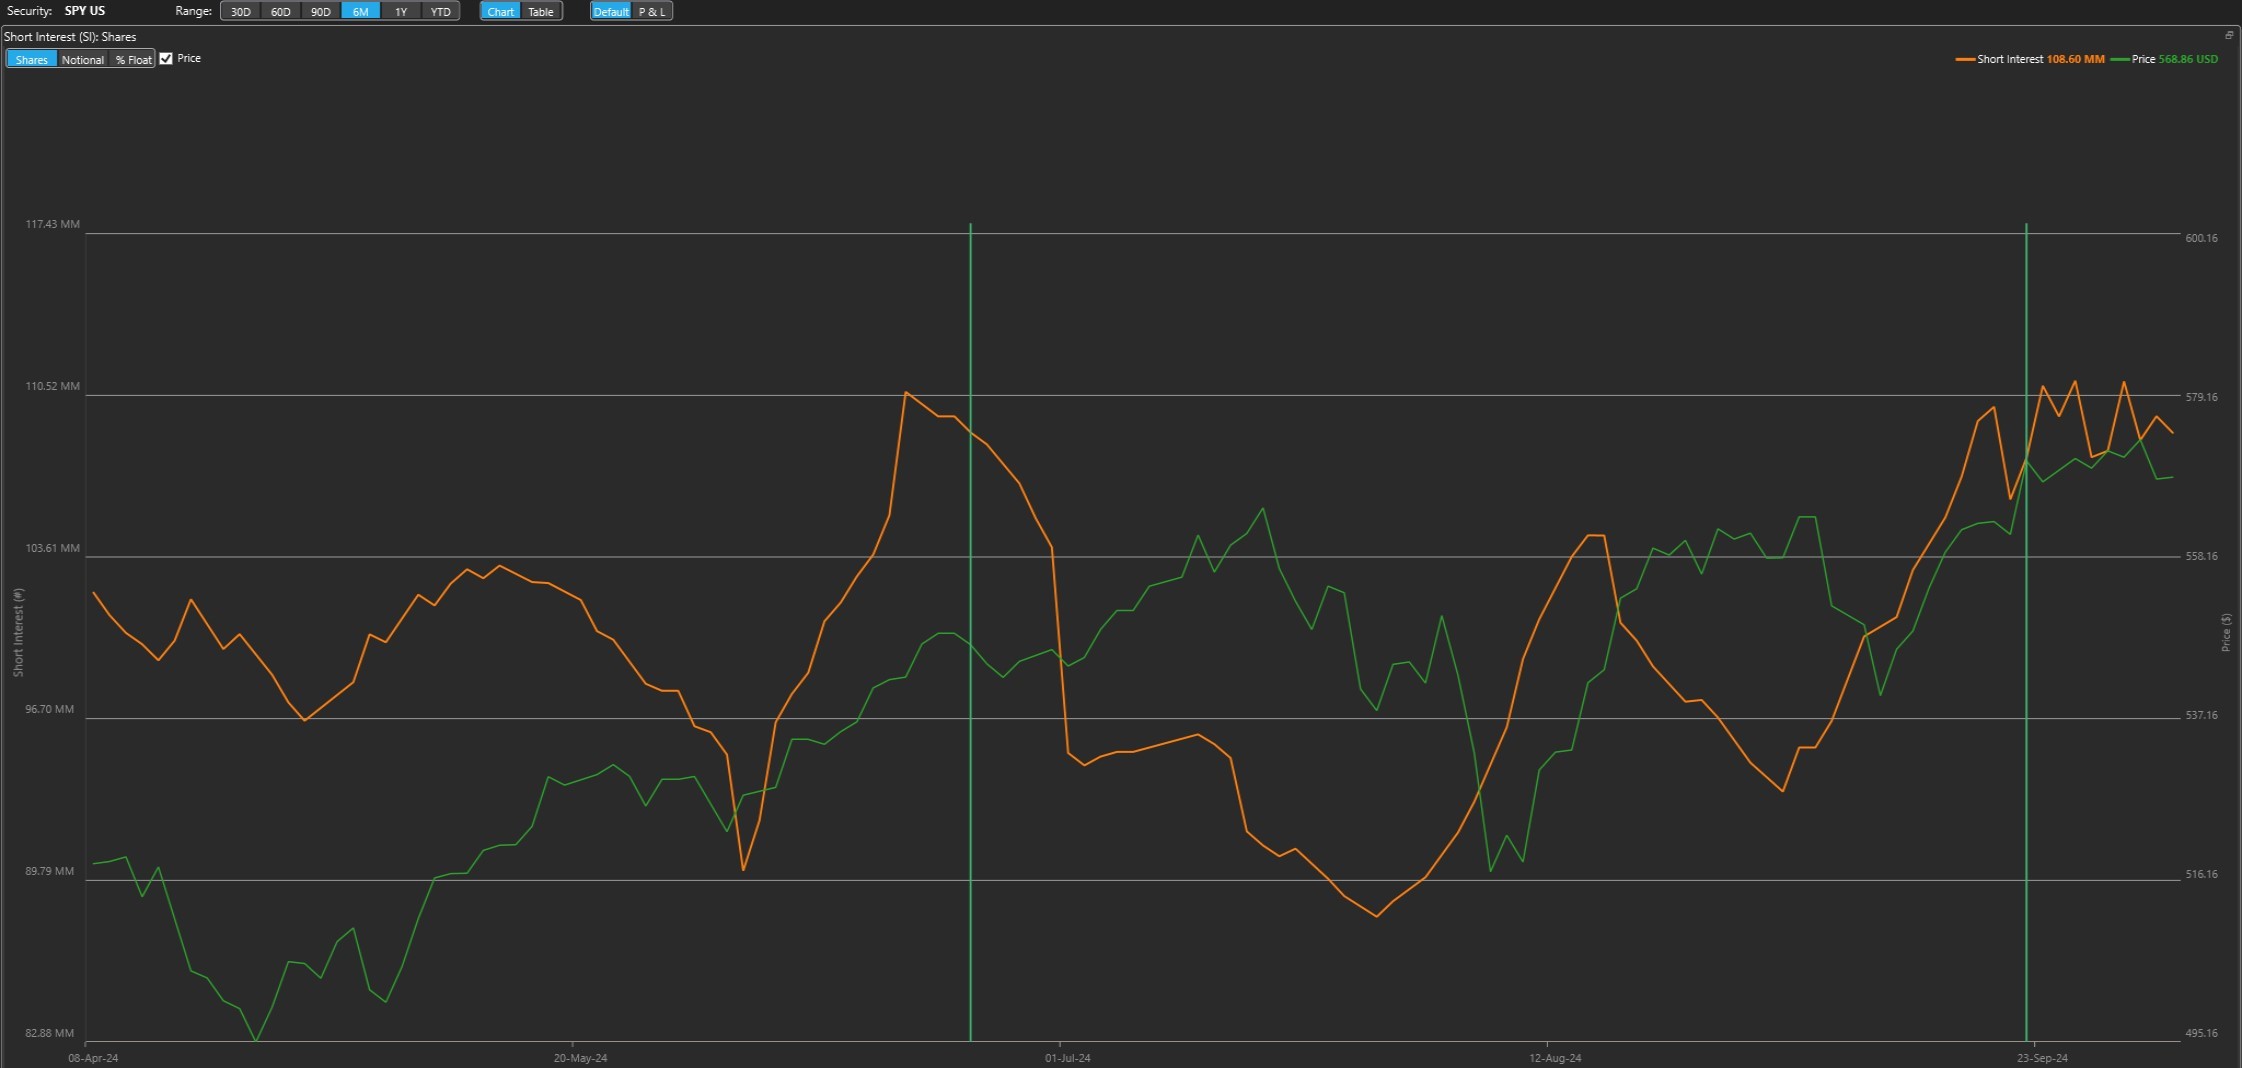The width and height of the screenshot is (2242, 1068).
Task: Click the panel pop-out icon at top right
Action: (2229, 35)
